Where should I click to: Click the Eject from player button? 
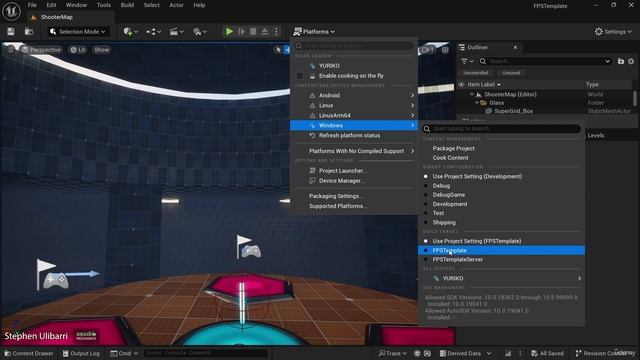coord(265,31)
